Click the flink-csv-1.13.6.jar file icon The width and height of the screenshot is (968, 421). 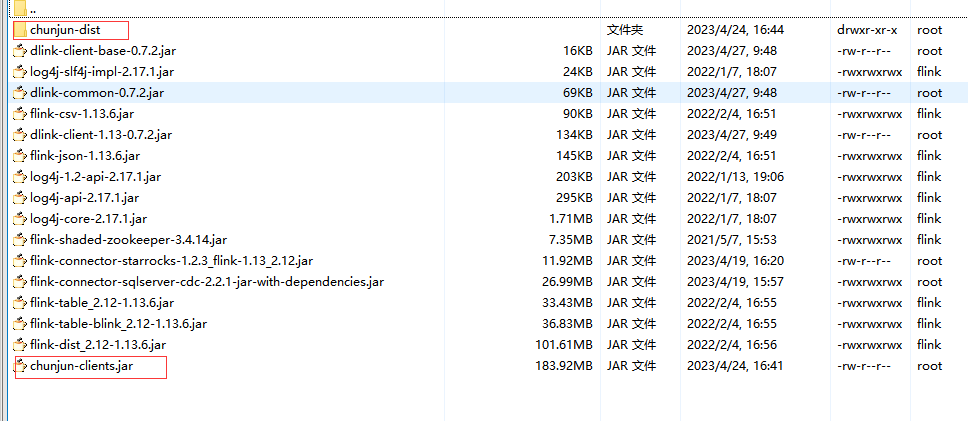point(21,114)
